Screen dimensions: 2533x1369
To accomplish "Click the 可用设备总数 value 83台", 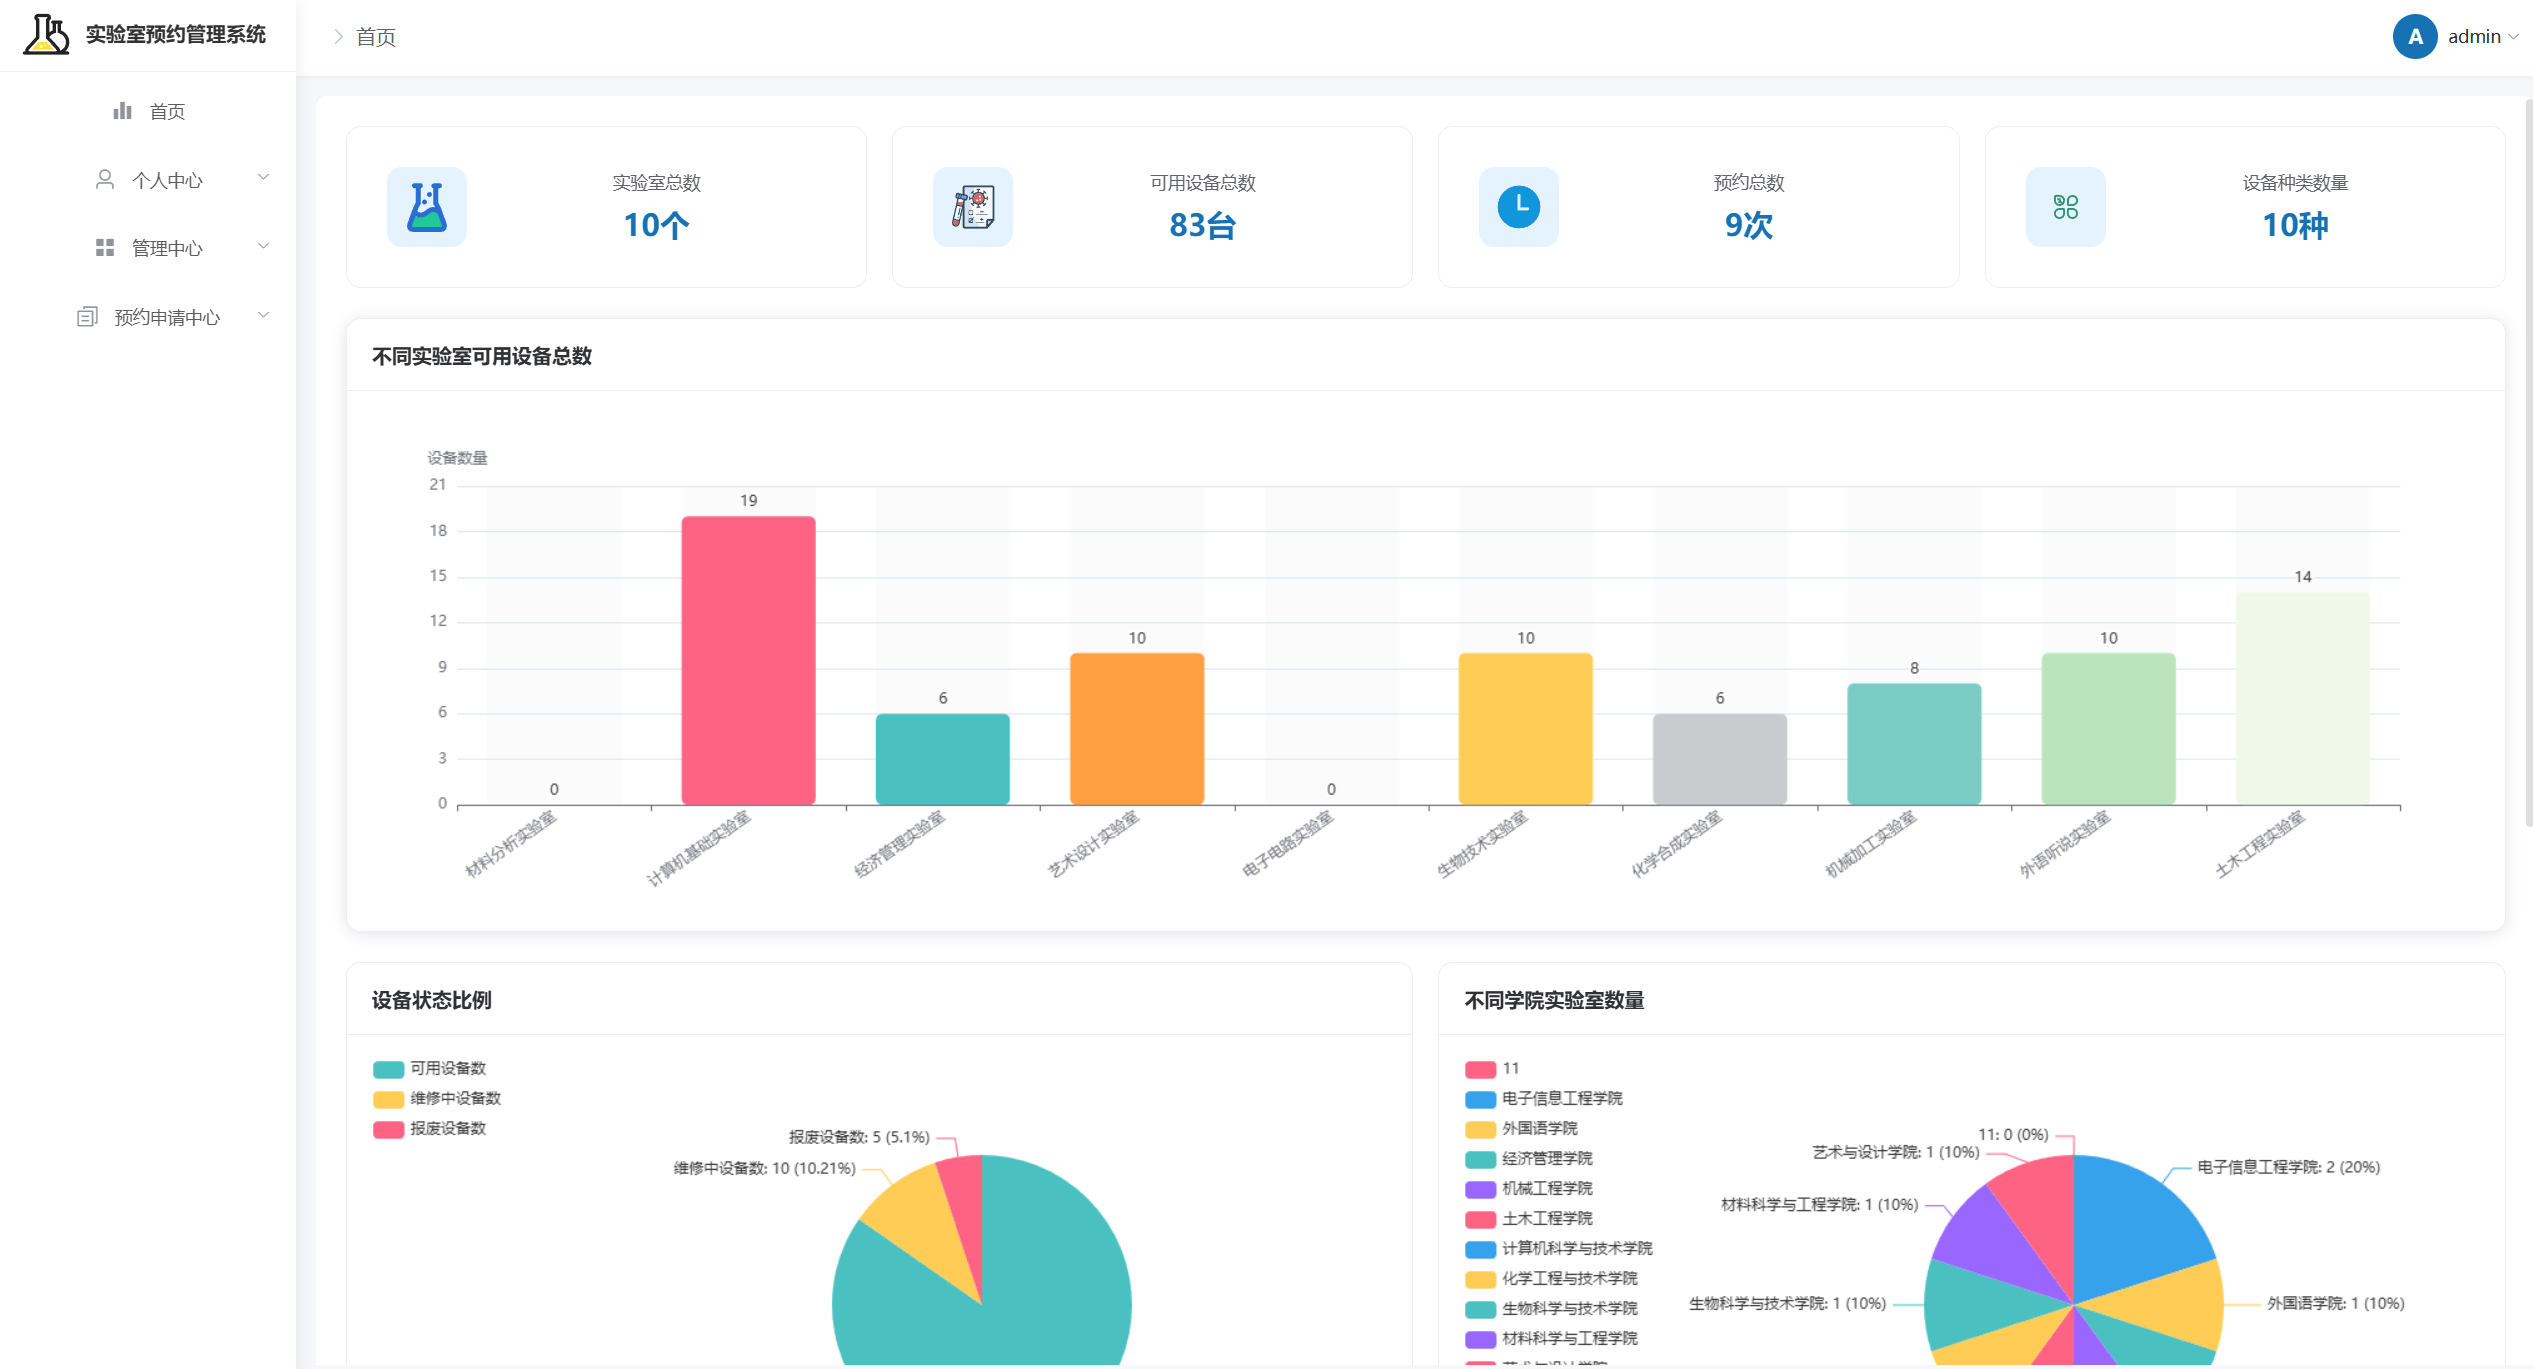I will [1203, 225].
